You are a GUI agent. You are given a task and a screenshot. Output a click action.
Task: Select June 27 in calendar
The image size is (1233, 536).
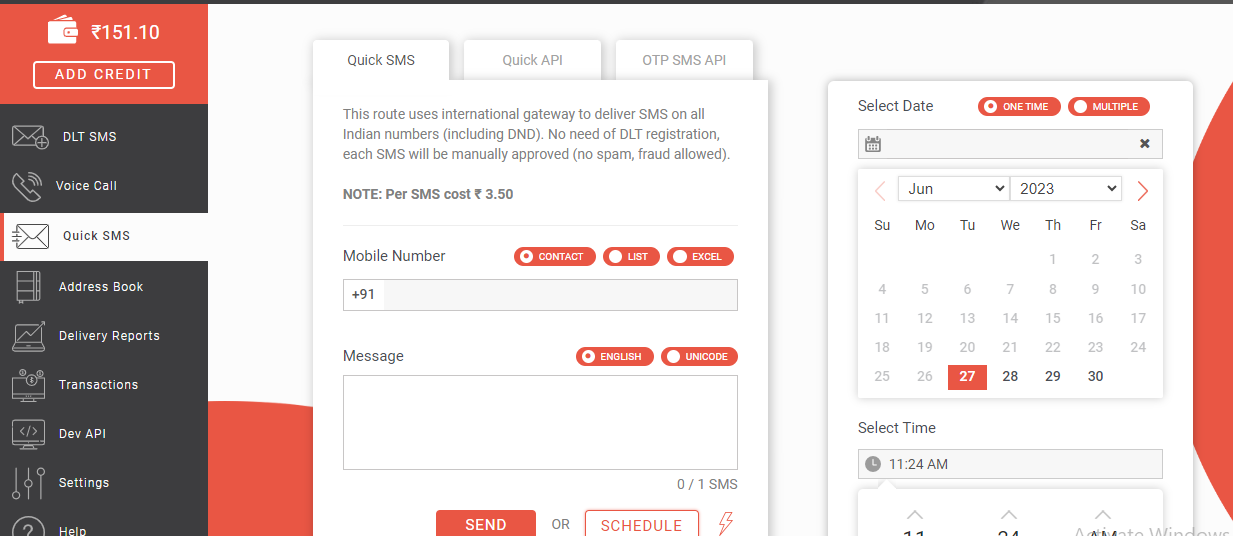(967, 377)
